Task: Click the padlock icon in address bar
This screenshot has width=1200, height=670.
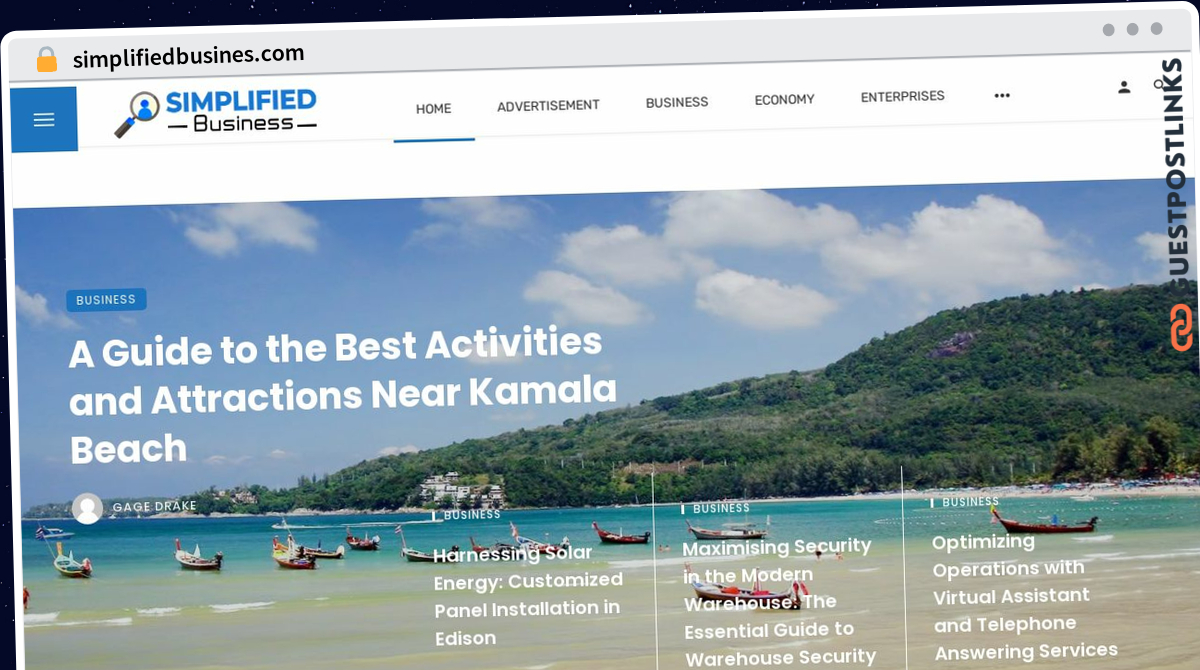Action: (47, 59)
